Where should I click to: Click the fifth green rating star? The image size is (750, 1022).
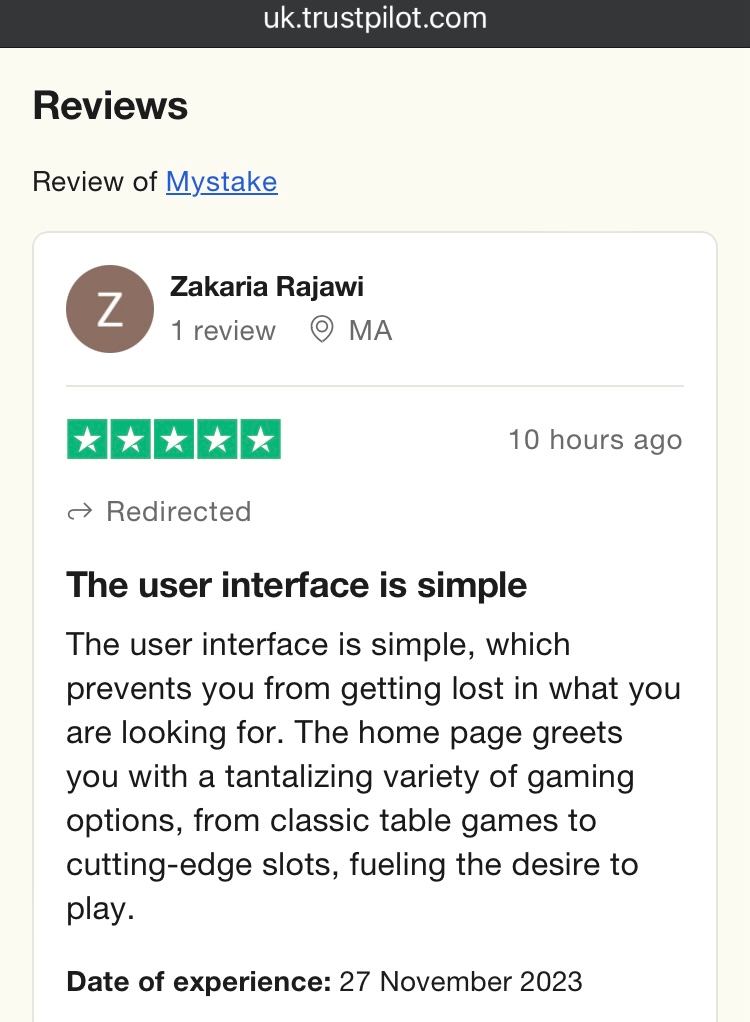[x=260, y=440]
